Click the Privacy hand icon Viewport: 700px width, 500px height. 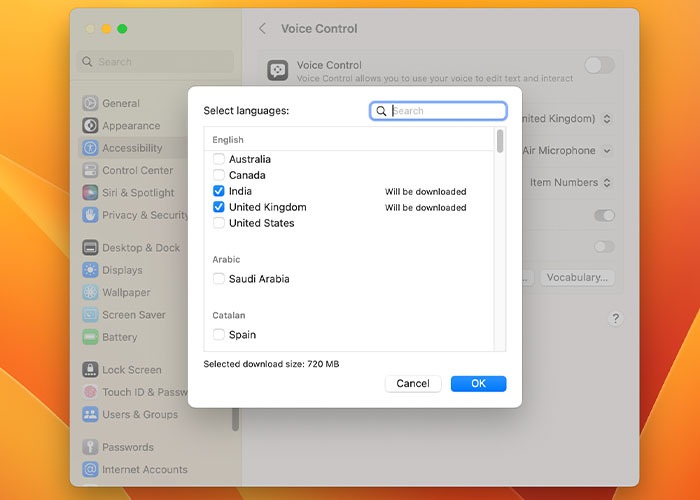pos(90,215)
